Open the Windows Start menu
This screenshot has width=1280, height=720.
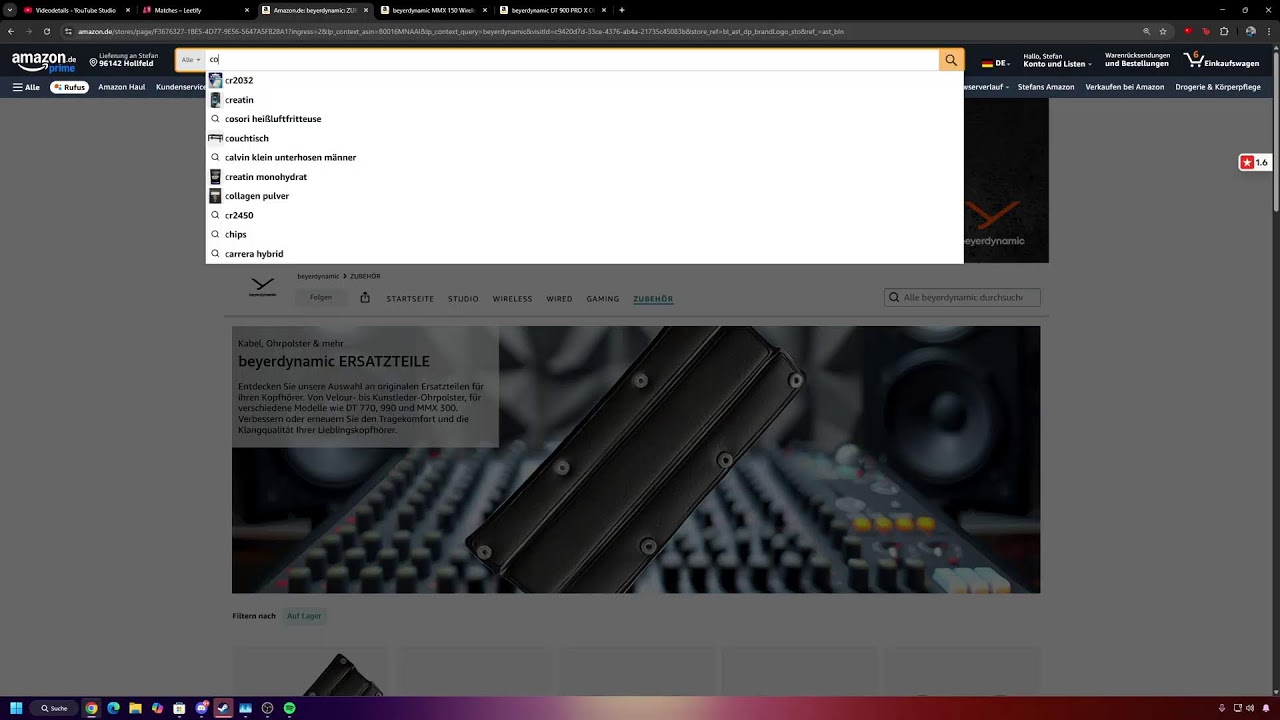(x=16, y=708)
